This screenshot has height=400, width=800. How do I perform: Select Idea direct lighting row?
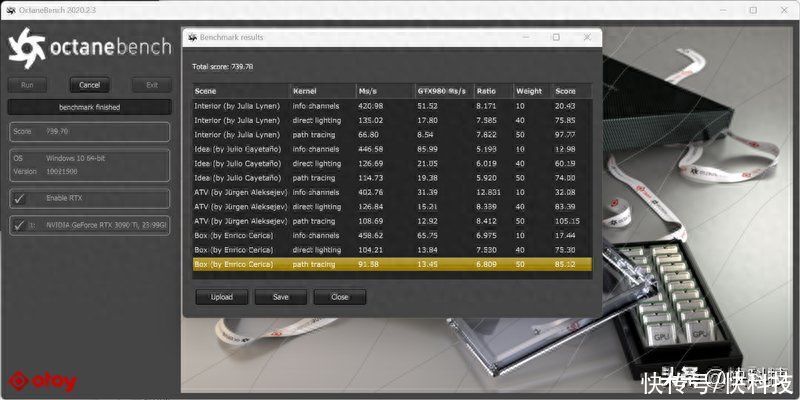coord(392,164)
